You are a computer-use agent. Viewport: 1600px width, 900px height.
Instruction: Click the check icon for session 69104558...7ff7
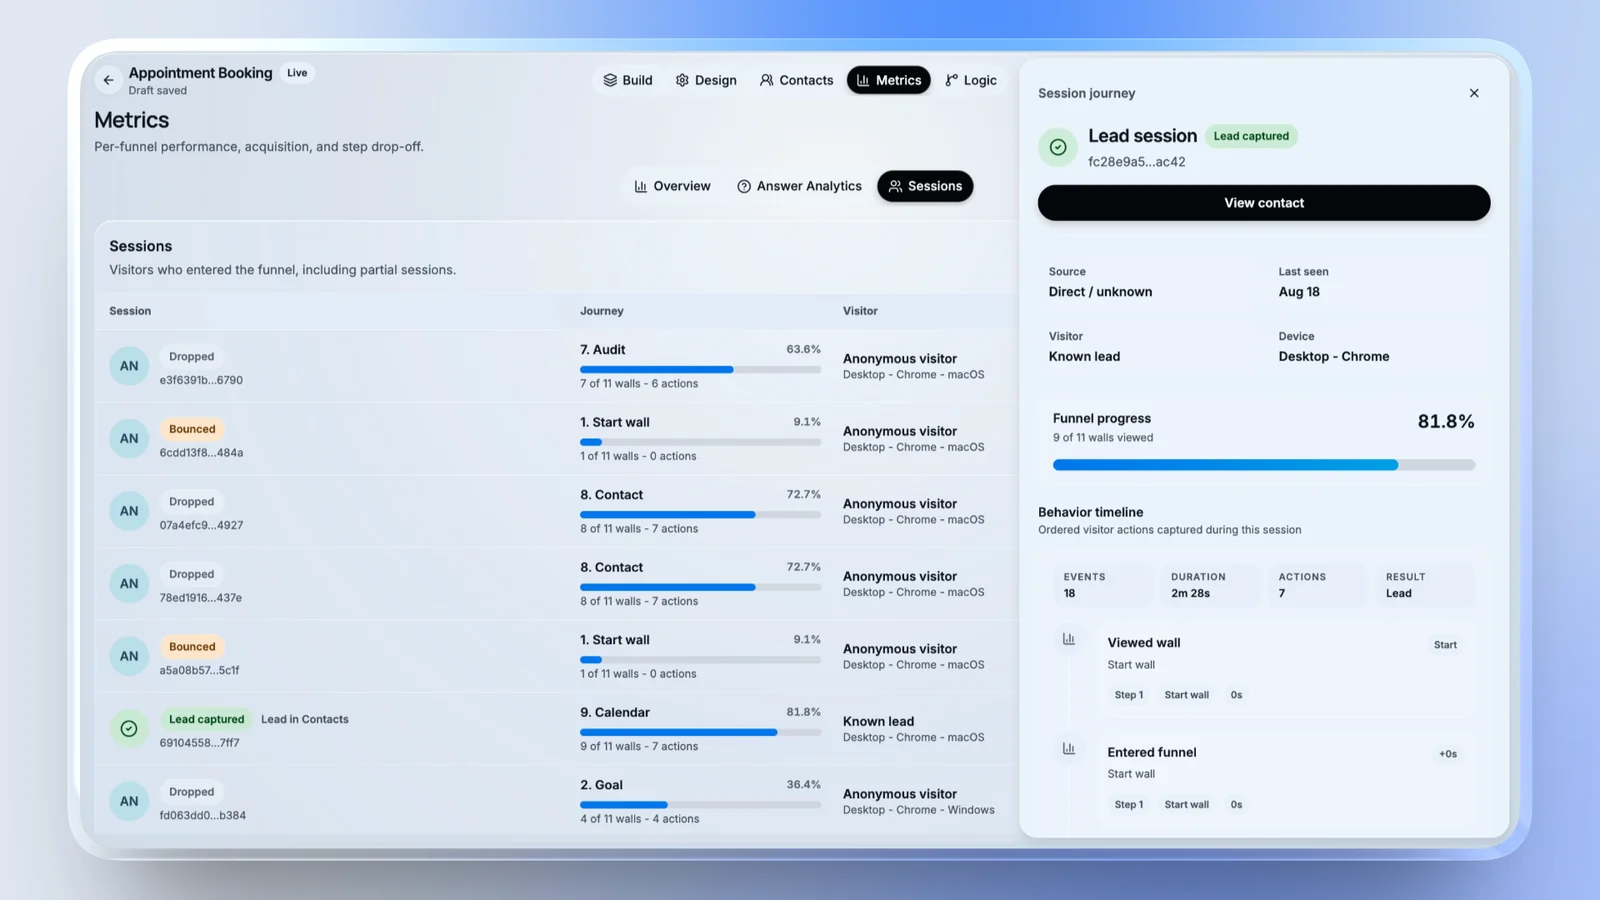click(x=129, y=729)
